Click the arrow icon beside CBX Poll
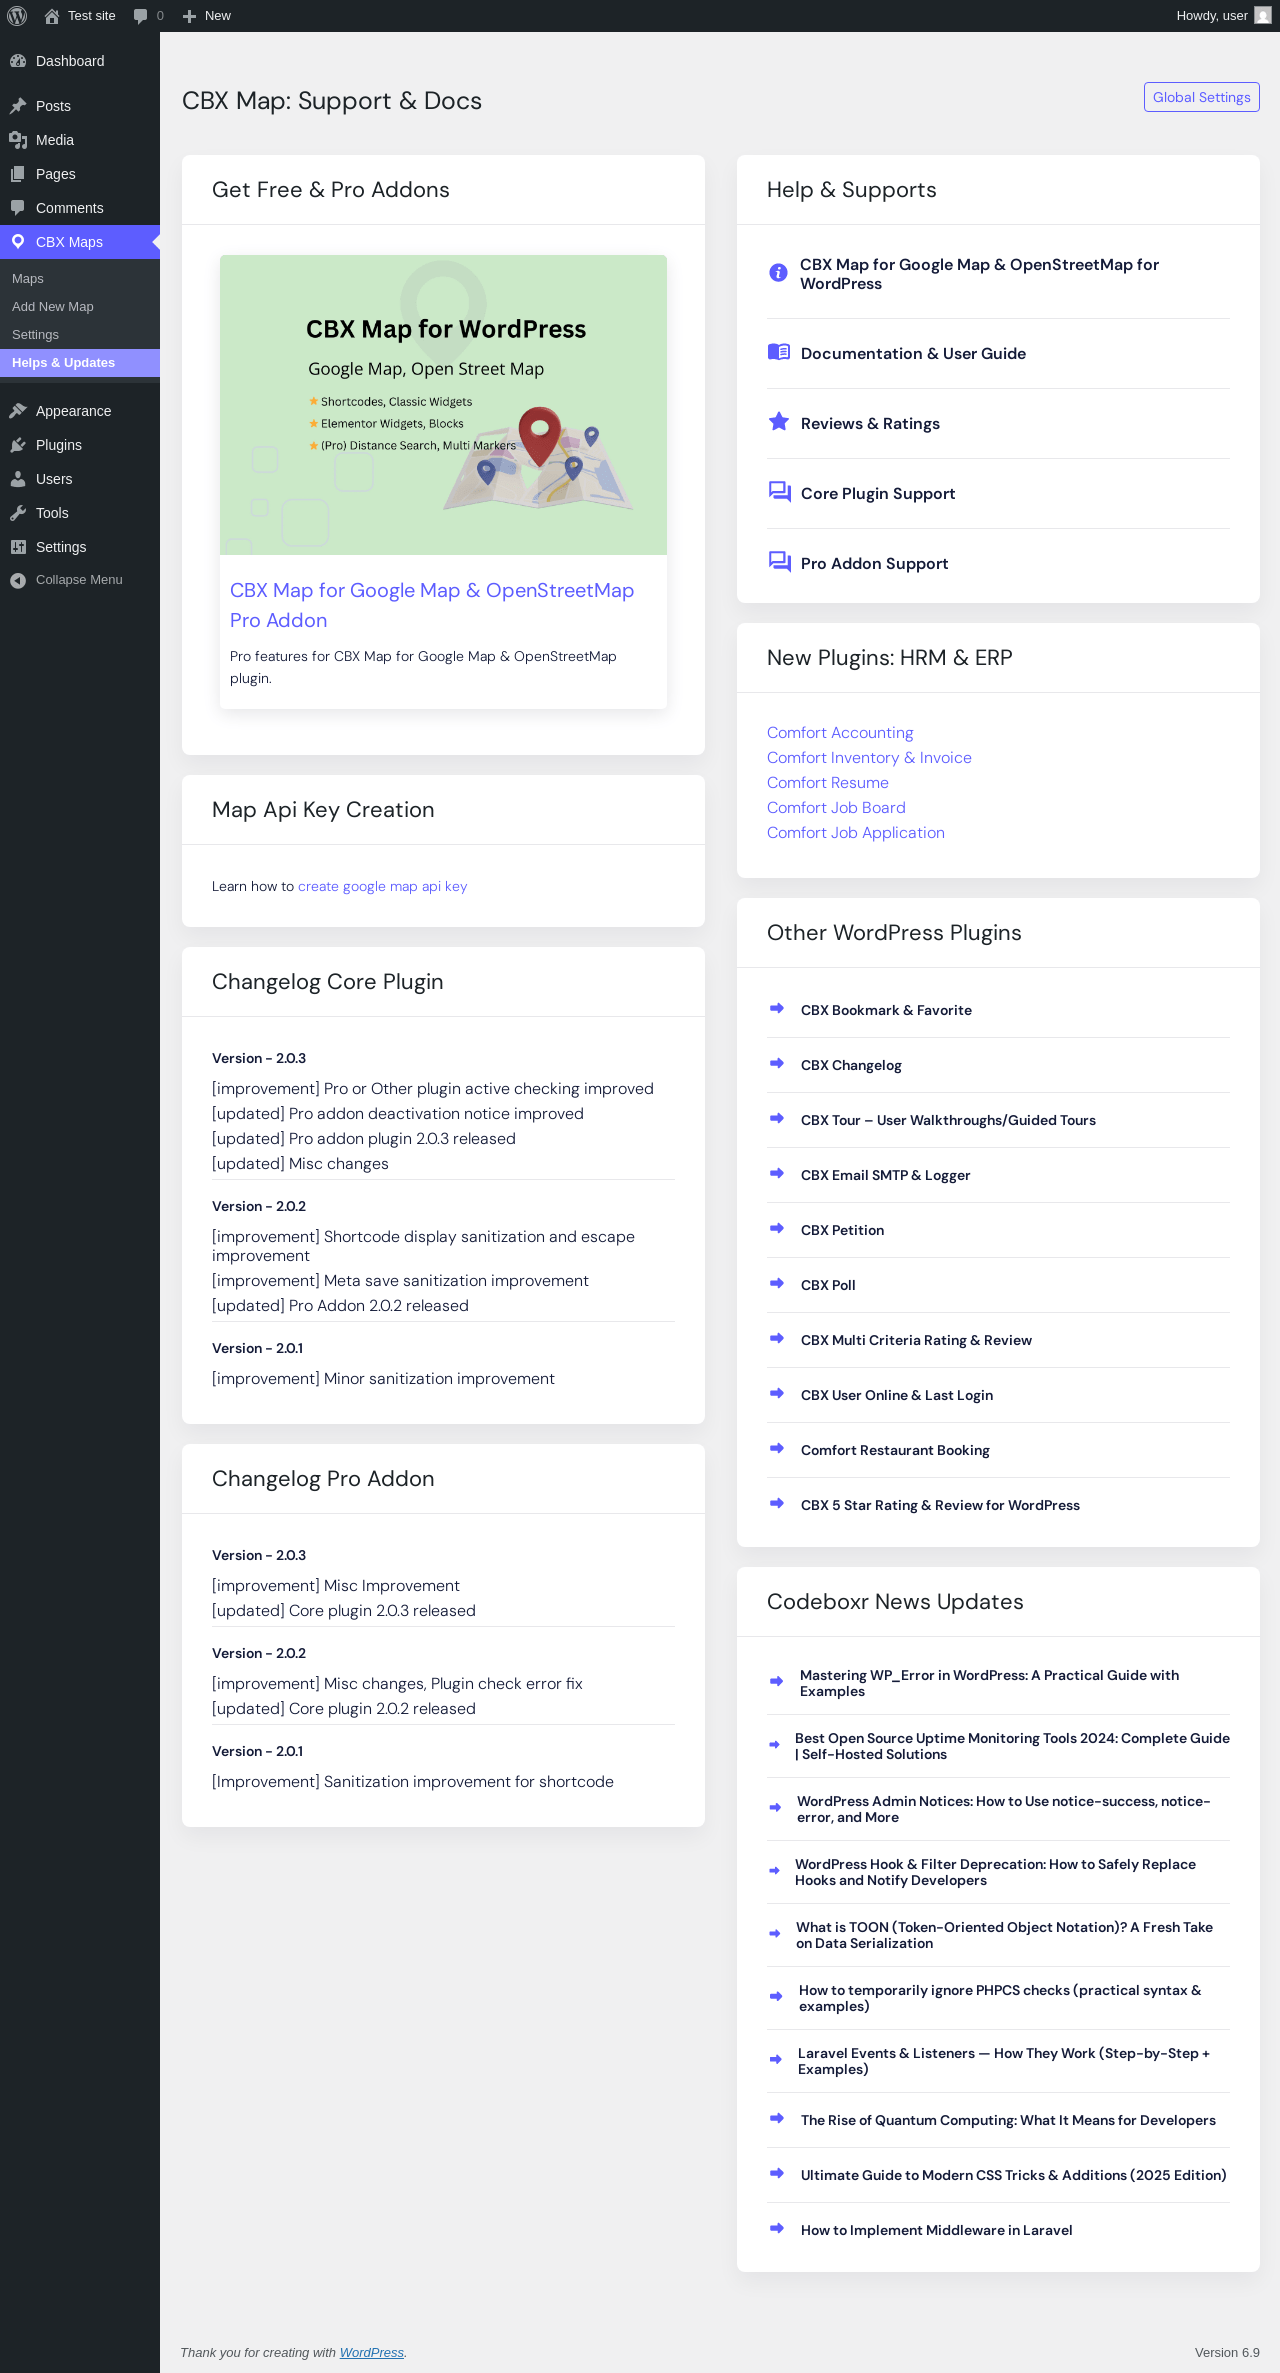Image resolution: width=1280 pixels, height=2373 pixels. [777, 1284]
